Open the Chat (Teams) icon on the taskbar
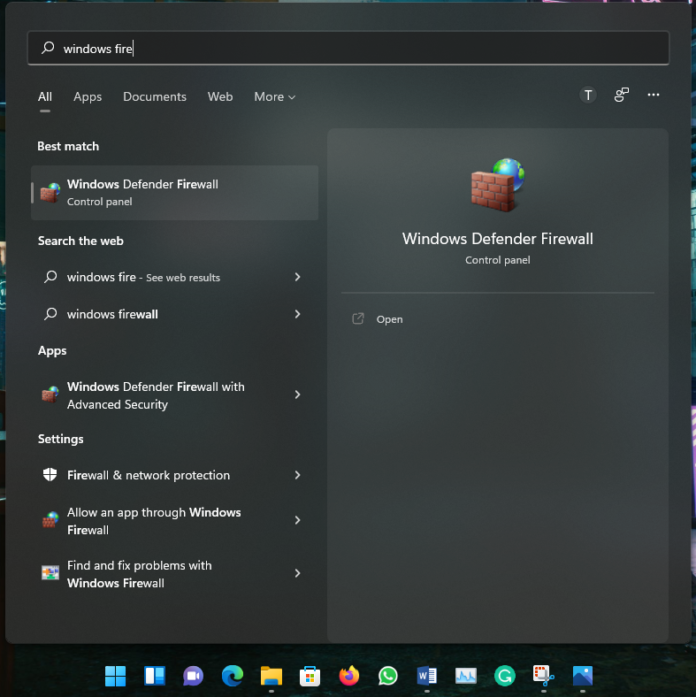 coord(193,676)
